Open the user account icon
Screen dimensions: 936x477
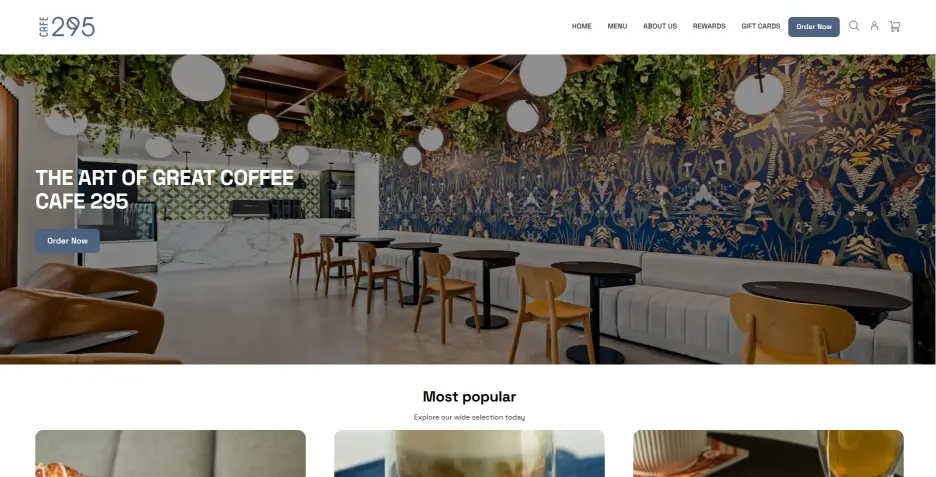[874, 26]
